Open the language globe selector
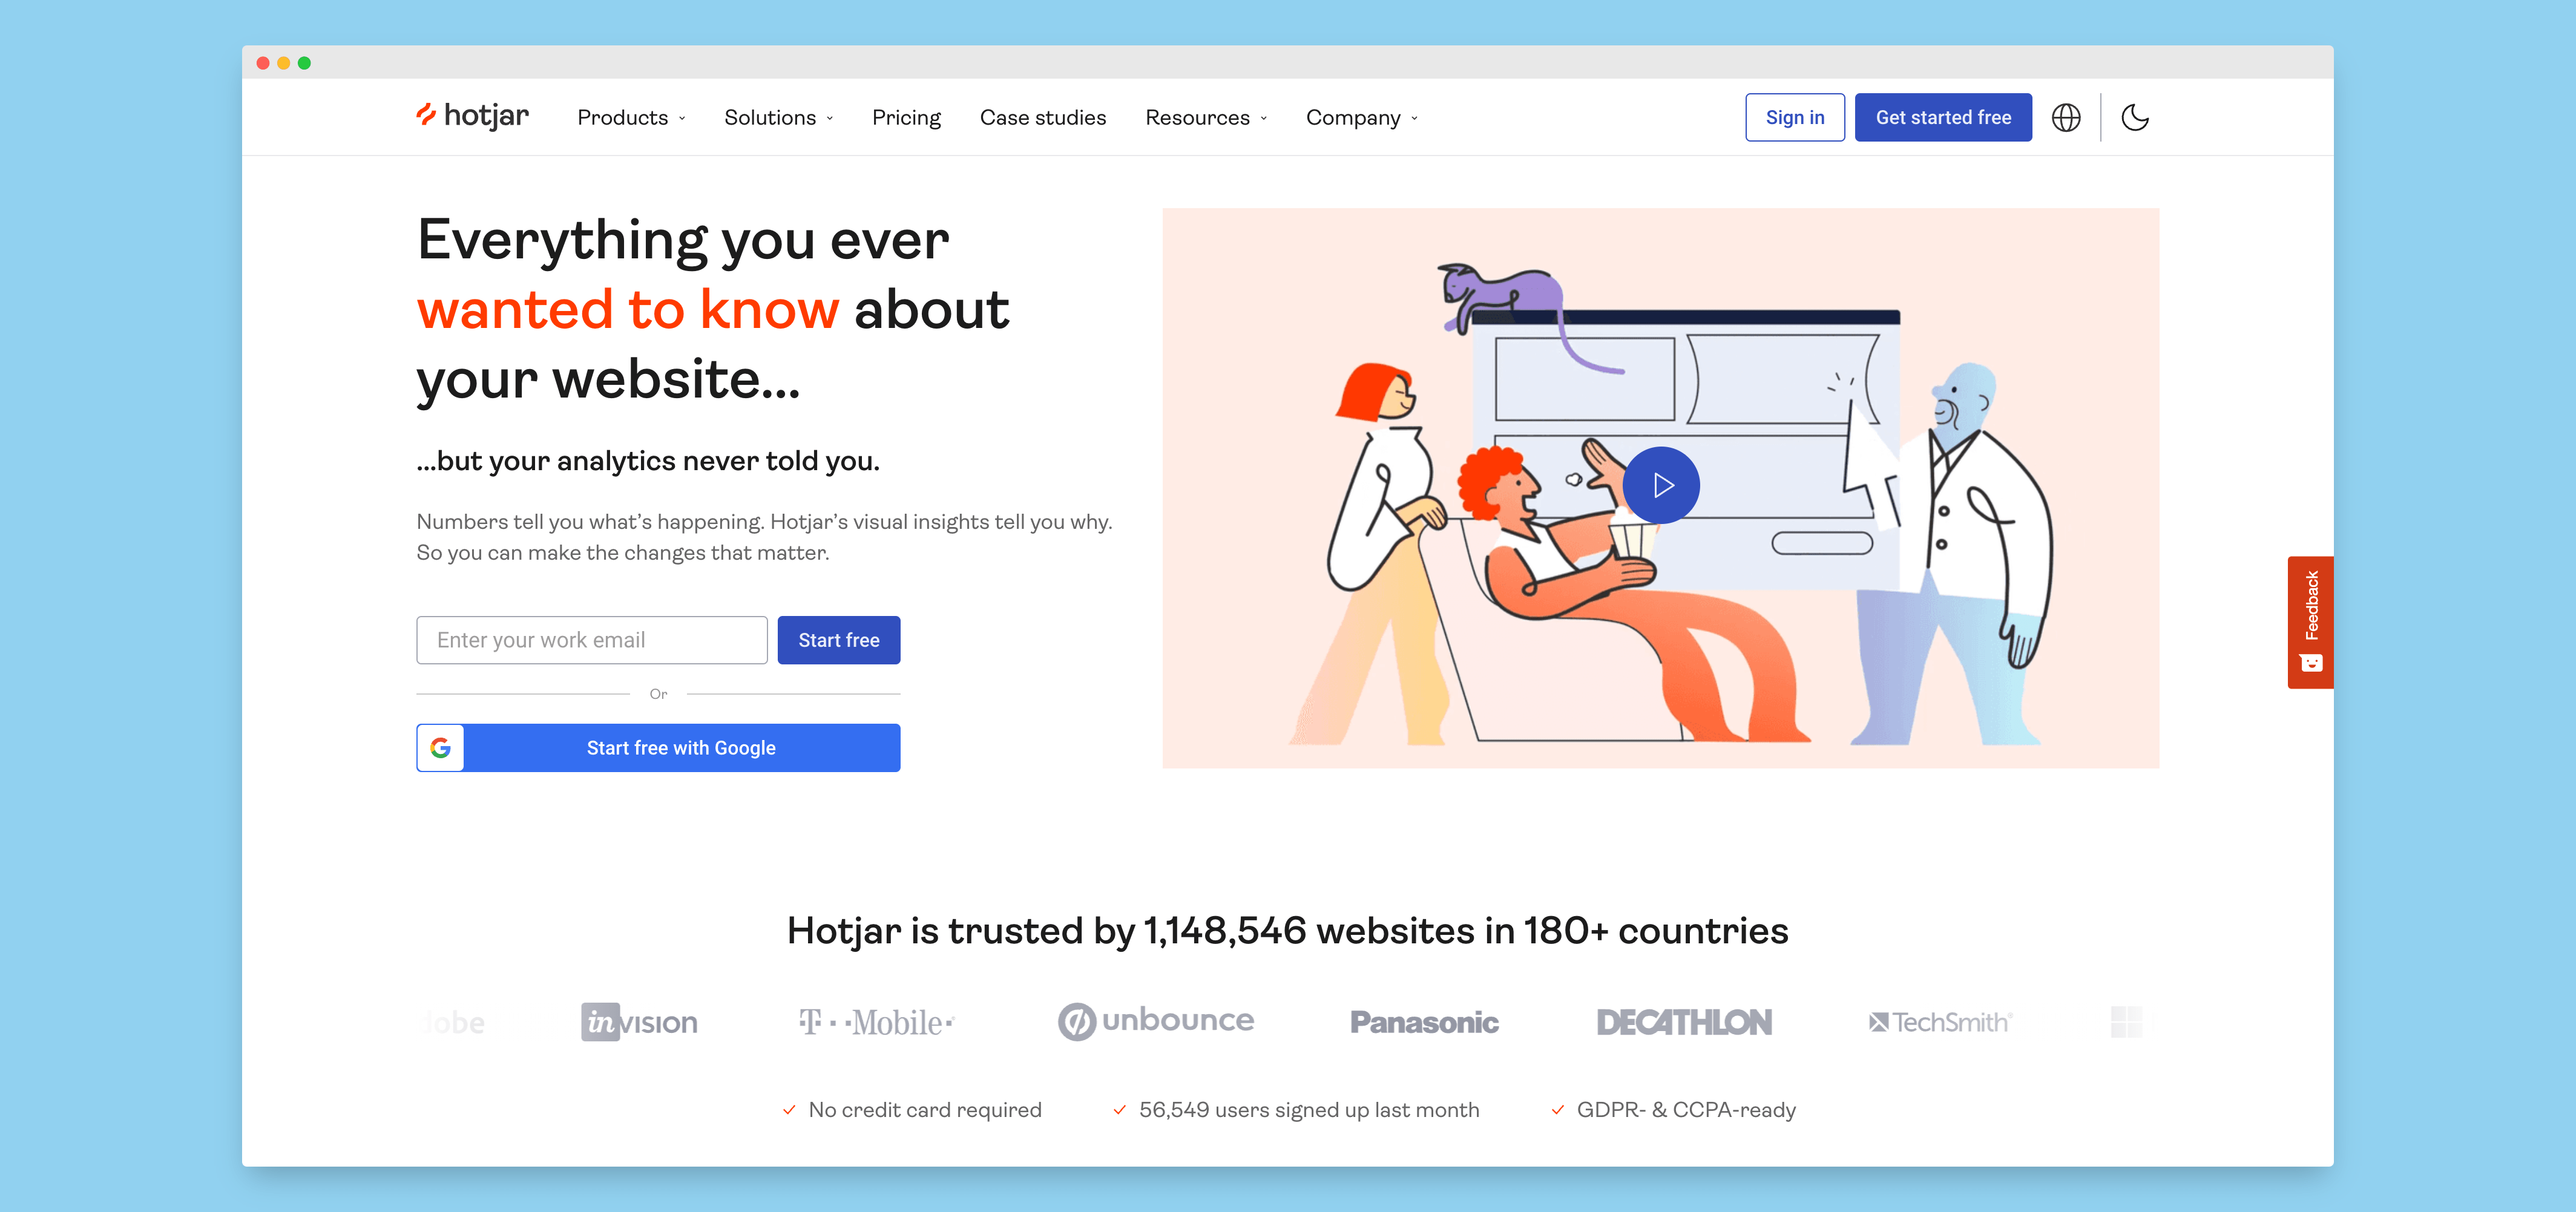 [2066, 118]
